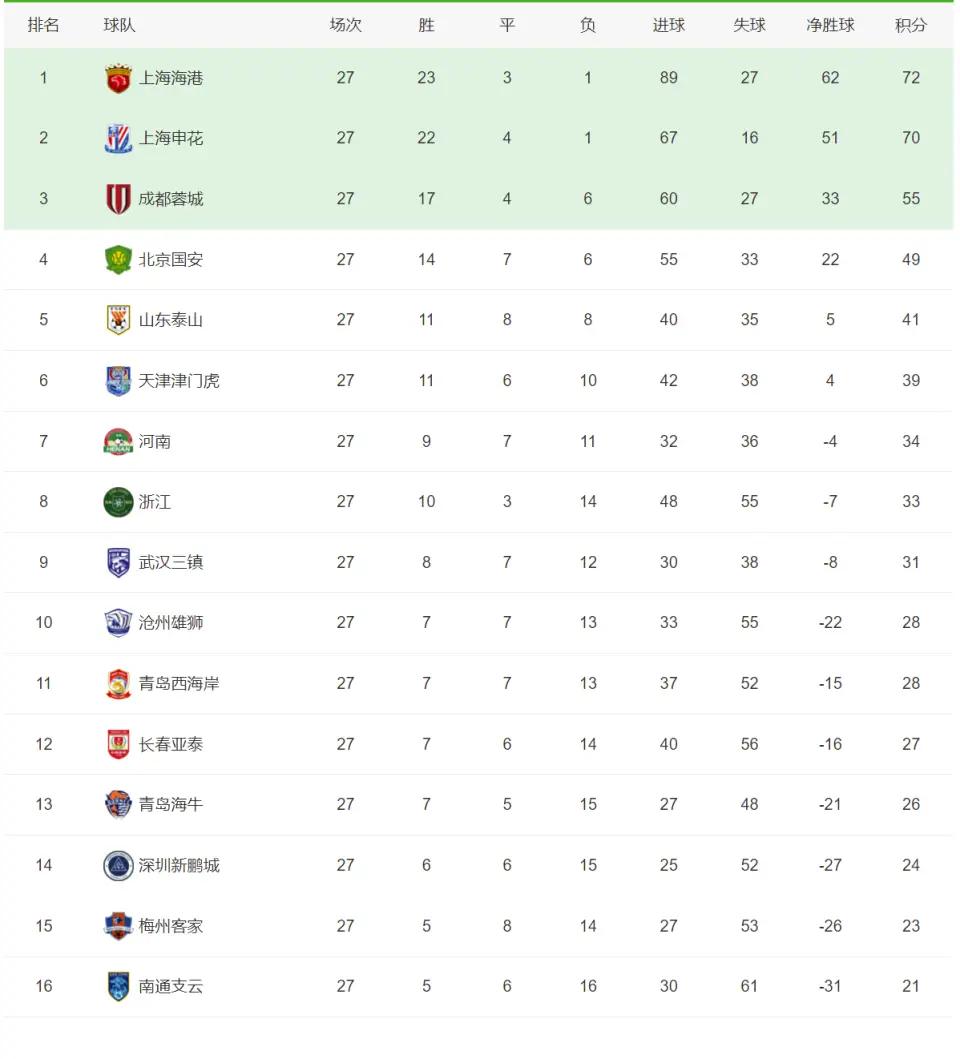Viewport: 960px width, 1059px height.
Task: Click the Shanghai Port (上海海港) team logo
Action: 118,78
